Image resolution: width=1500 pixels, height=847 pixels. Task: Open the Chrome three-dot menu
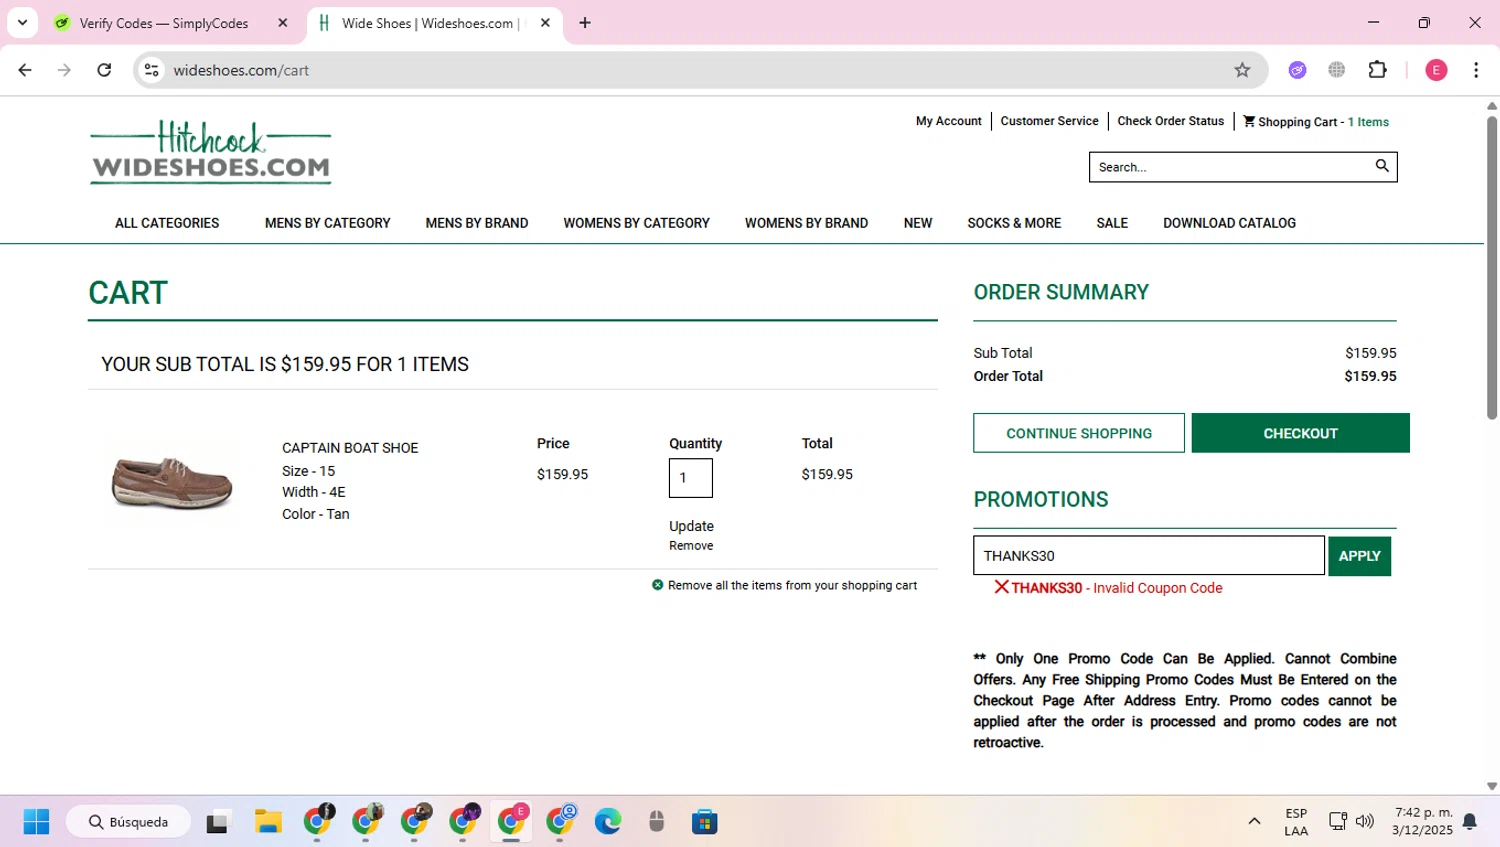[1476, 70]
